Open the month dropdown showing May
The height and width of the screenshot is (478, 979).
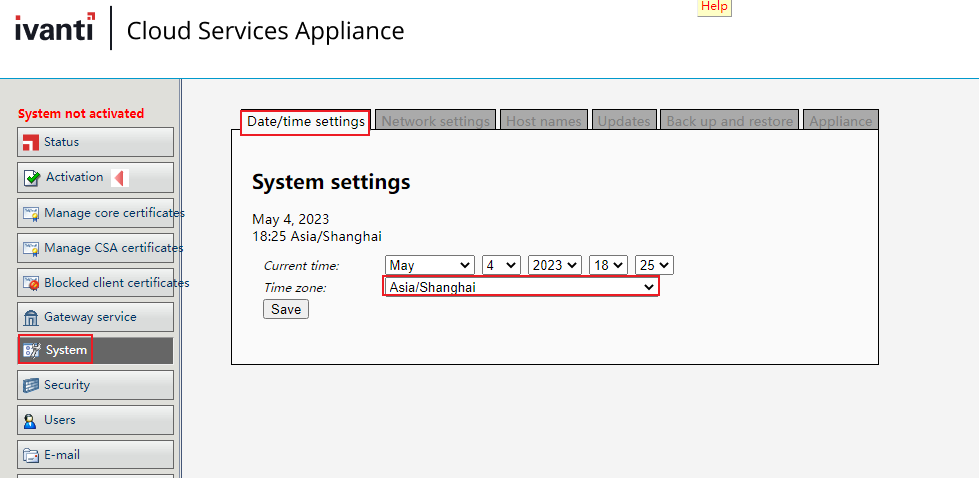click(x=429, y=265)
